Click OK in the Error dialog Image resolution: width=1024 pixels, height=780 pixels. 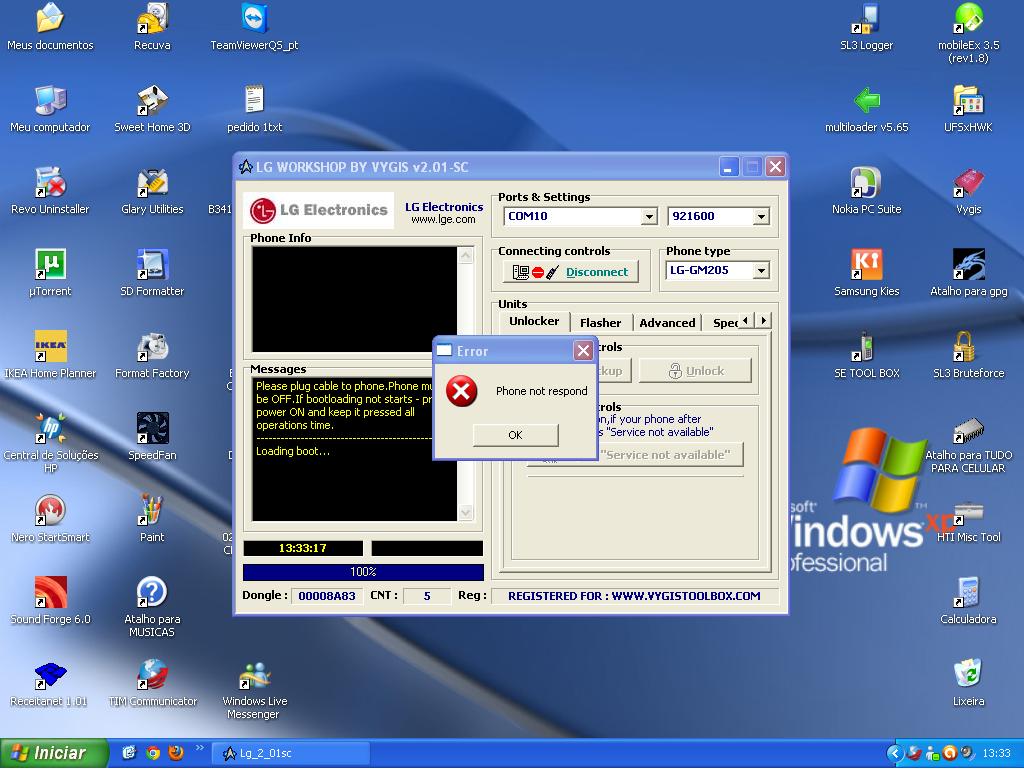click(x=515, y=435)
